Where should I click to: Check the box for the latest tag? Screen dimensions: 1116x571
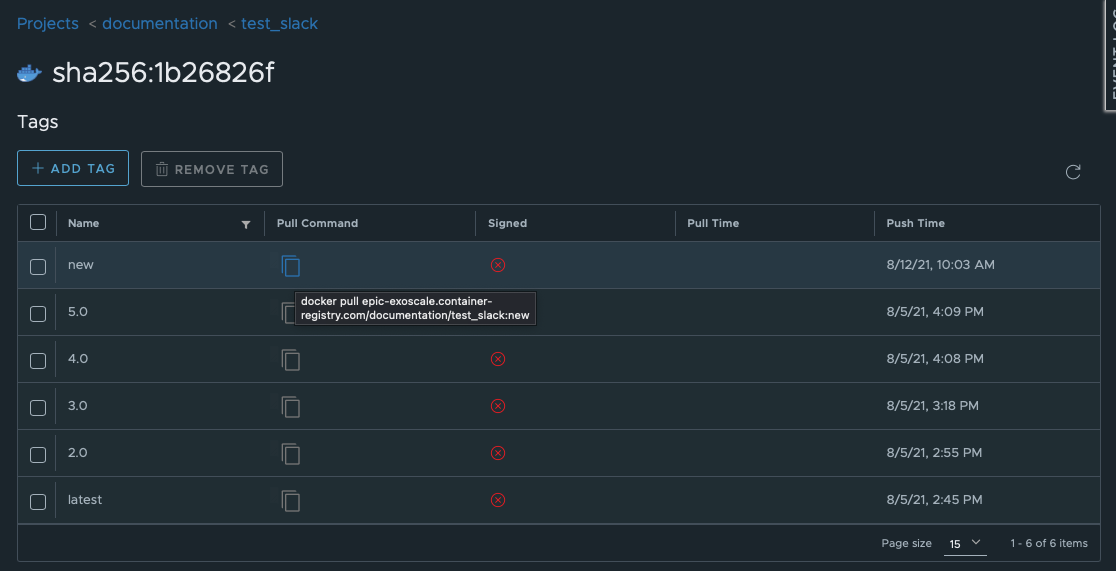click(x=38, y=501)
